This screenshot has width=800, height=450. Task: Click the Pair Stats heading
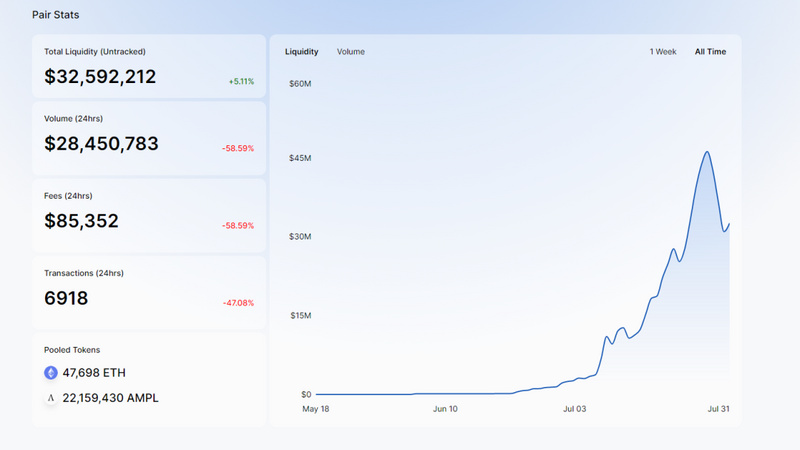point(57,16)
